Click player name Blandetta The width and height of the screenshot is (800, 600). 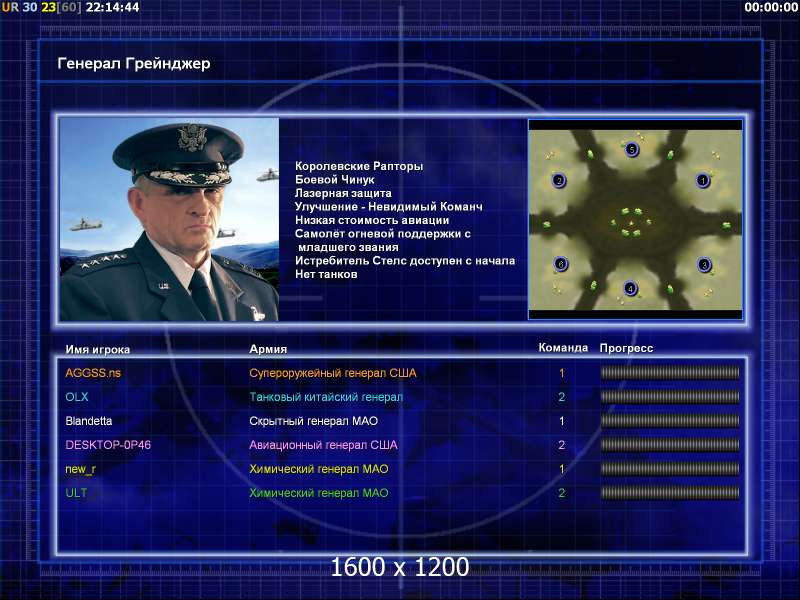pyautogui.click(x=89, y=421)
